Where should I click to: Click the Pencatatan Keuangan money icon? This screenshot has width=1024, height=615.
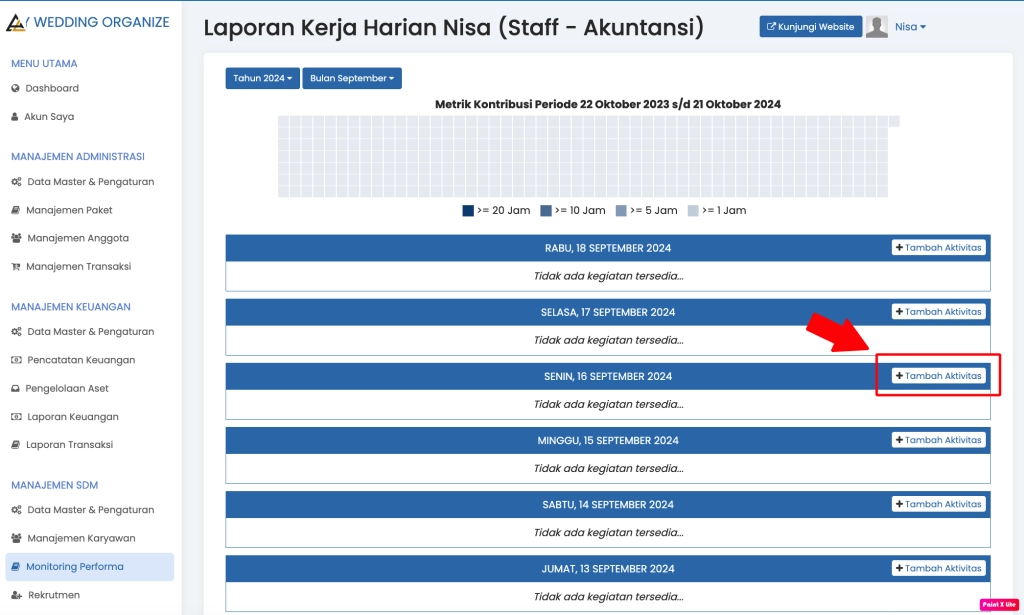click(16, 360)
